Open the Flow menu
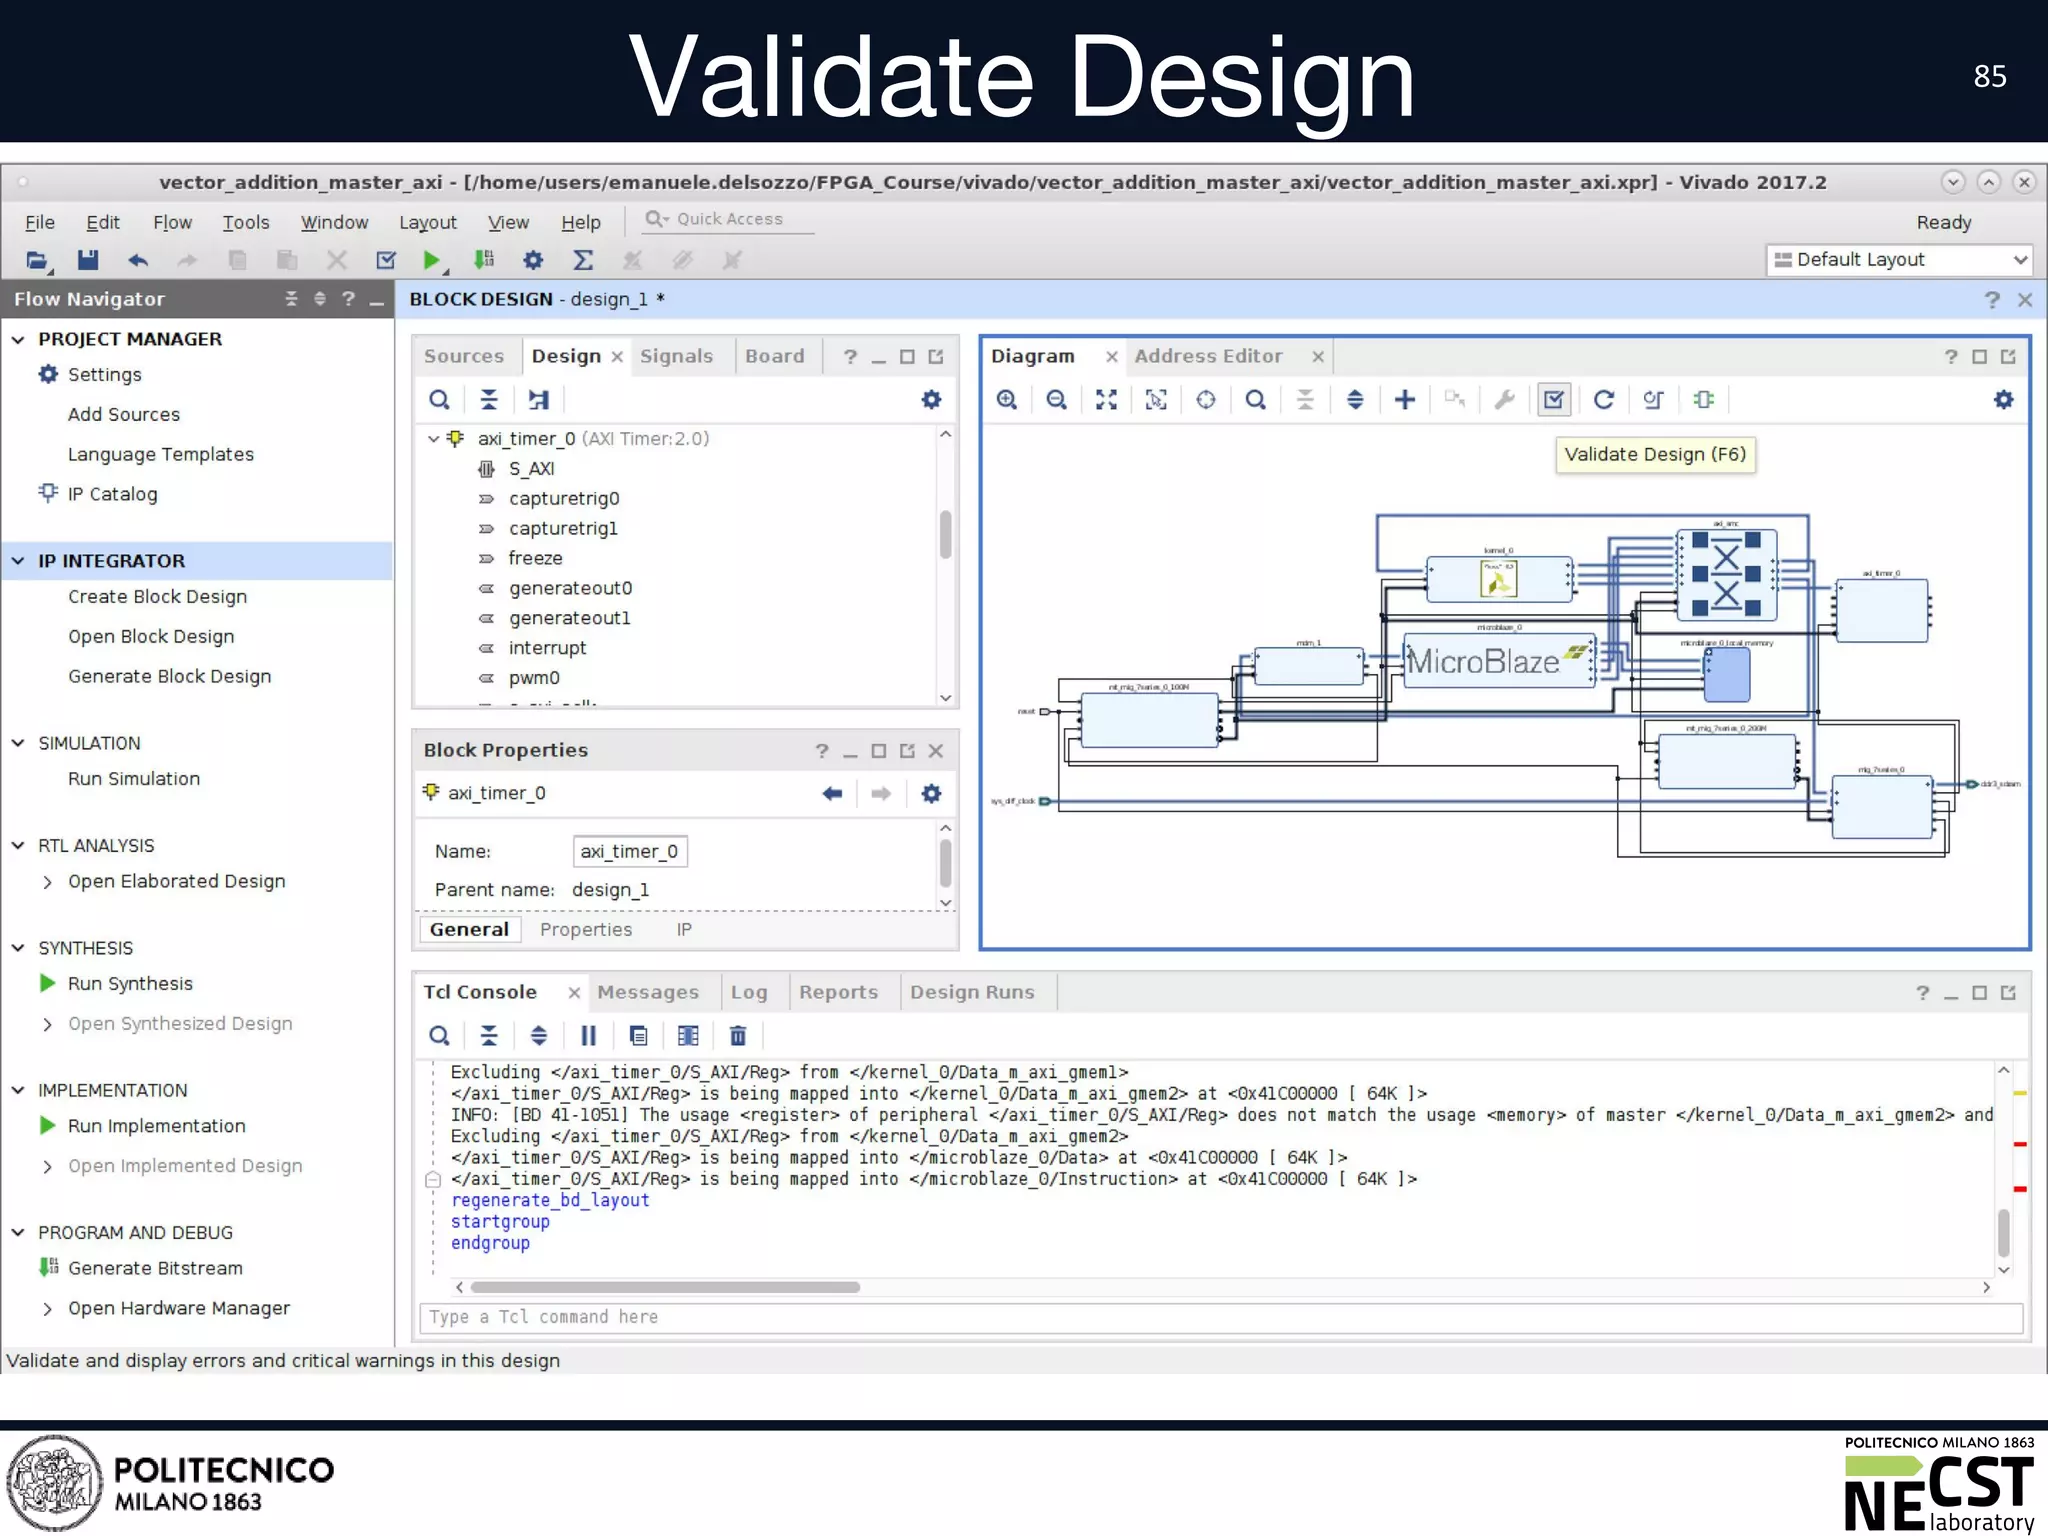2048x1536 pixels. click(172, 222)
